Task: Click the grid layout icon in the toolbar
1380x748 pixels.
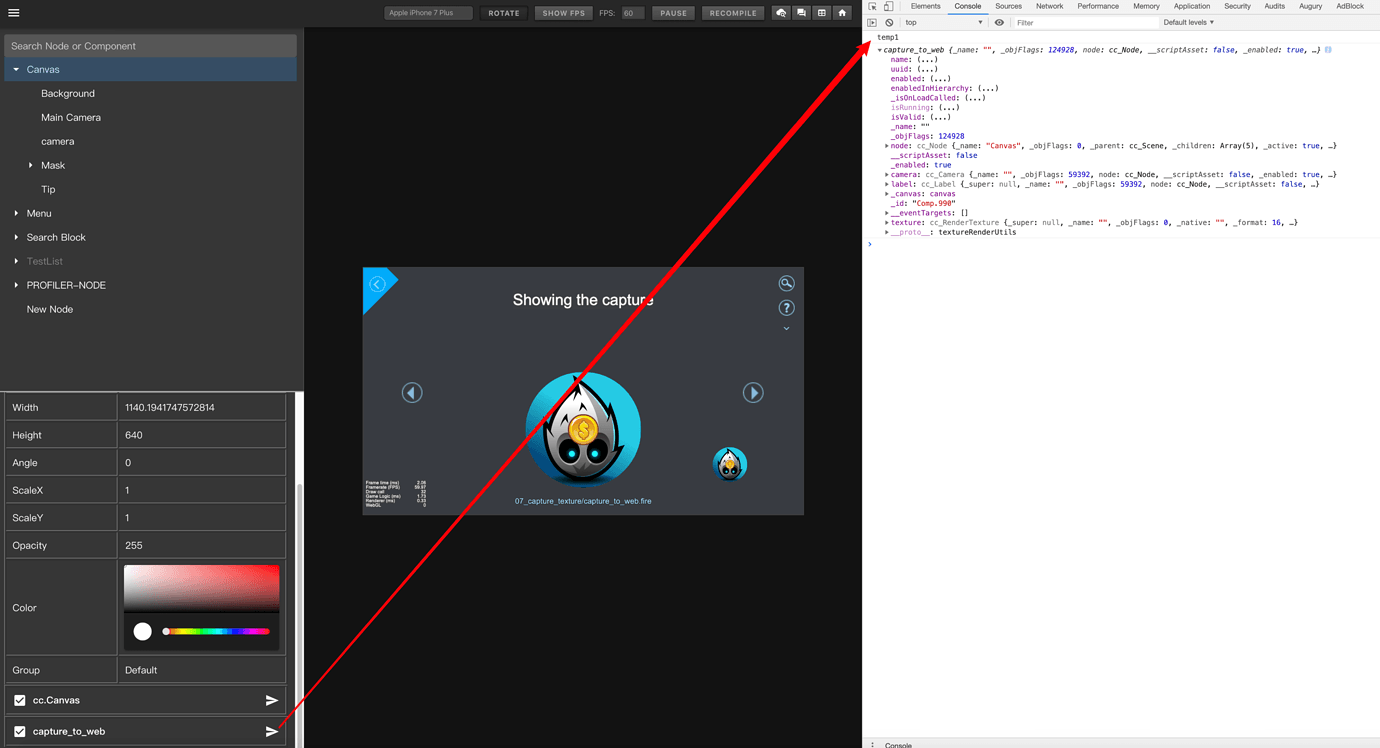Action: pyautogui.click(x=821, y=12)
